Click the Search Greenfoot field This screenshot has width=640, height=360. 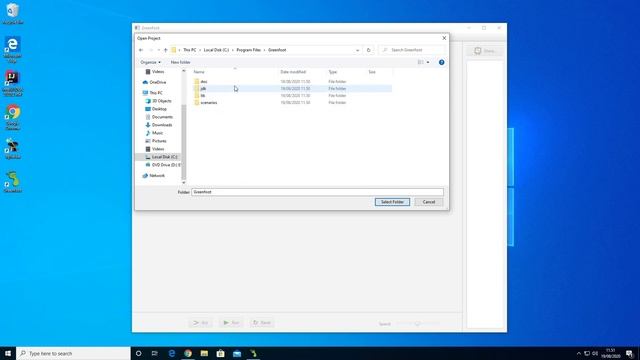pos(411,50)
